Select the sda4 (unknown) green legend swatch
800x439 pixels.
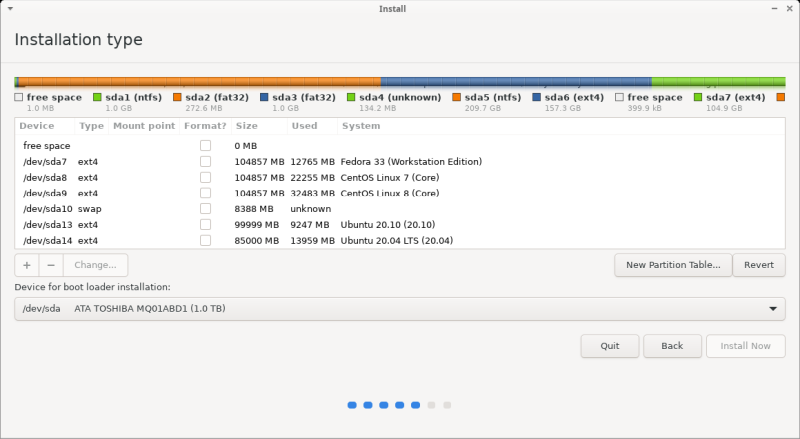pyautogui.click(x=351, y=97)
